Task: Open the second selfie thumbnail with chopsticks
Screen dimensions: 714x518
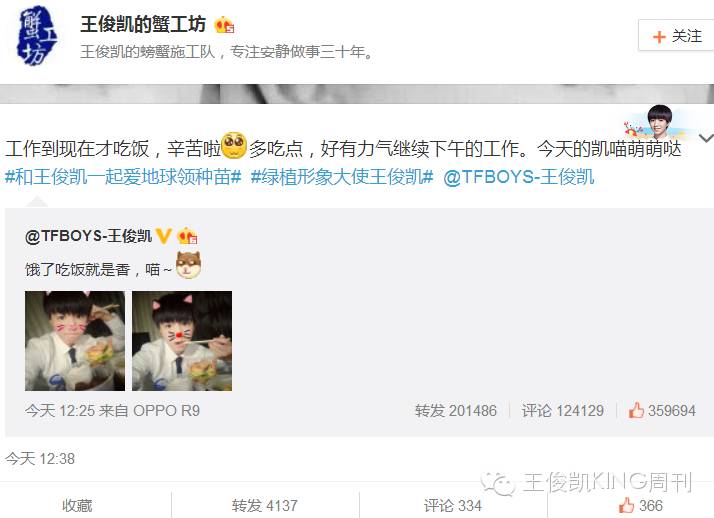Action: (182, 341)
